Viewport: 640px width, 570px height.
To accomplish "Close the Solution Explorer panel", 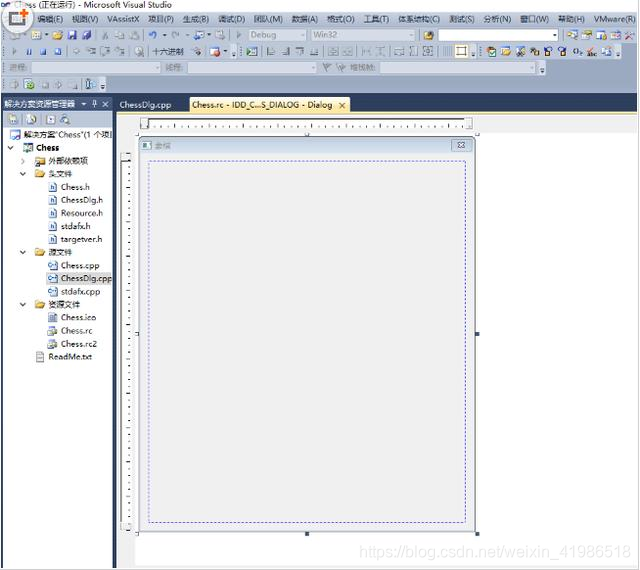I will (105, 104).
